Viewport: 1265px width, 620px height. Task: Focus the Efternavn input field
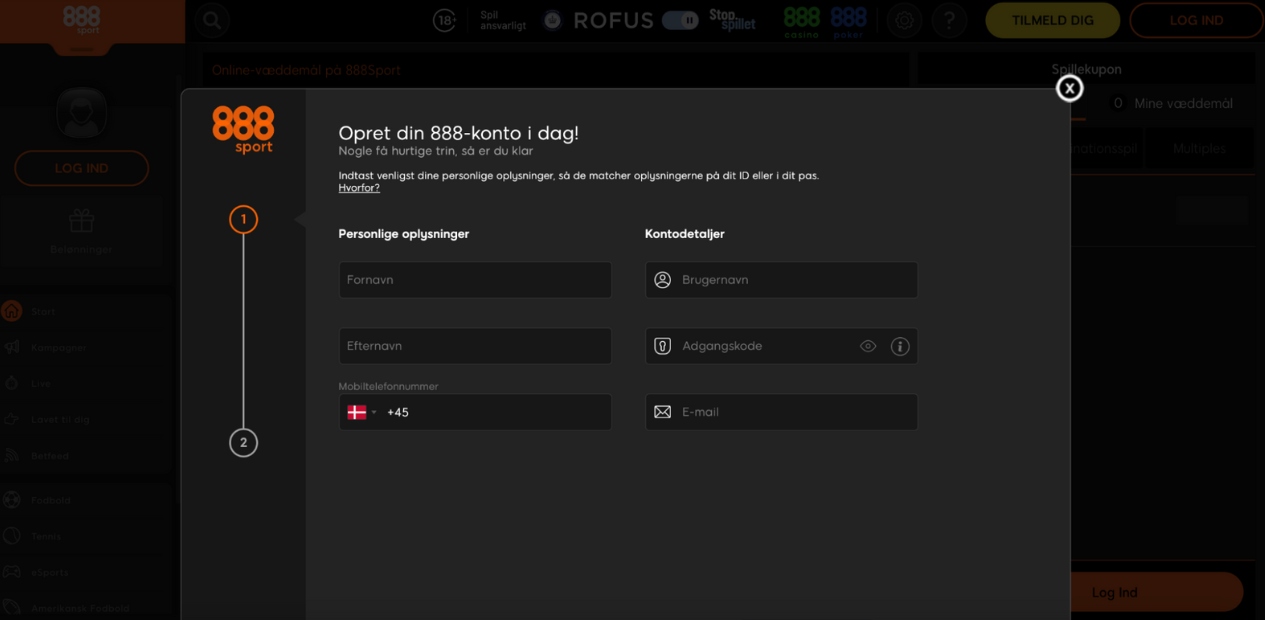coord(475,346)
